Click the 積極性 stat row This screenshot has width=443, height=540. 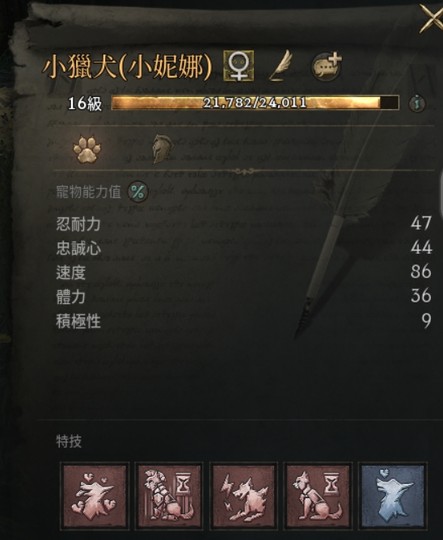(244, 321)
